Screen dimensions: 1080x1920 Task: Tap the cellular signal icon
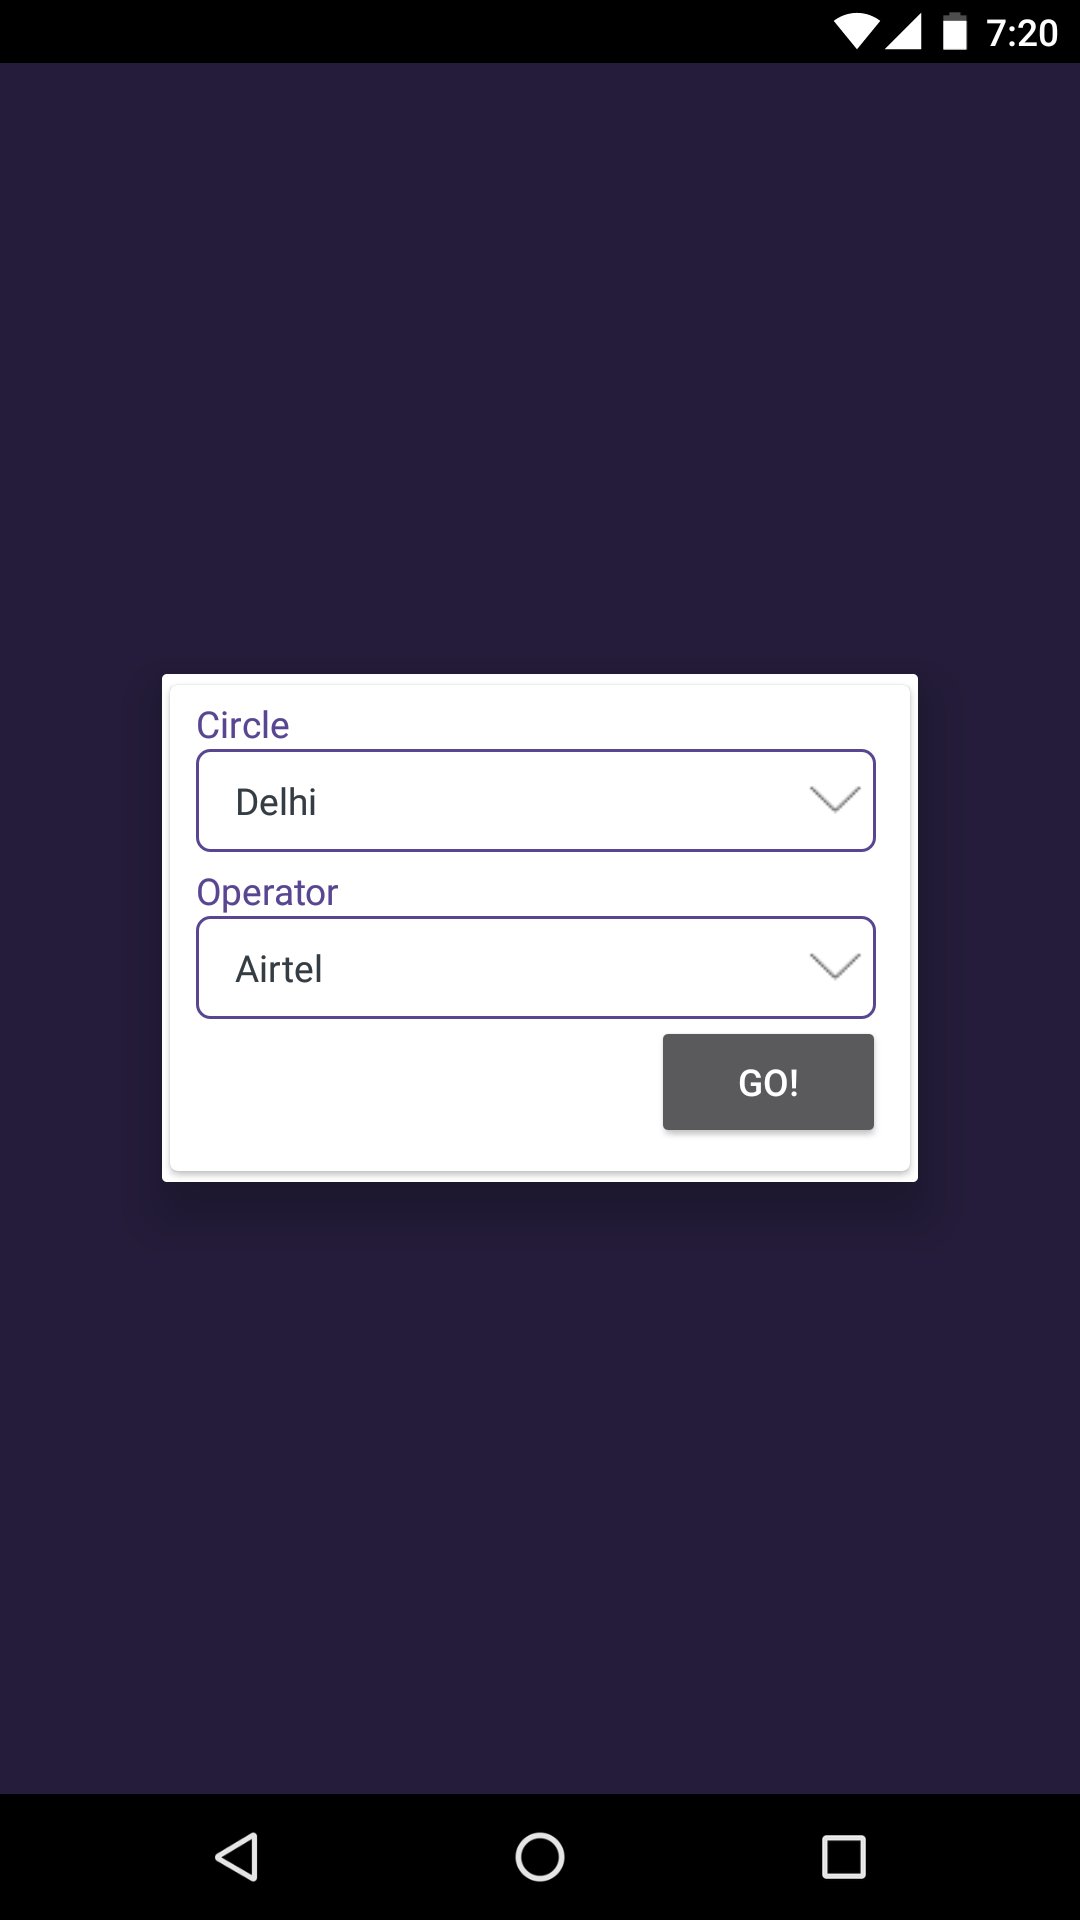(906, 30)
